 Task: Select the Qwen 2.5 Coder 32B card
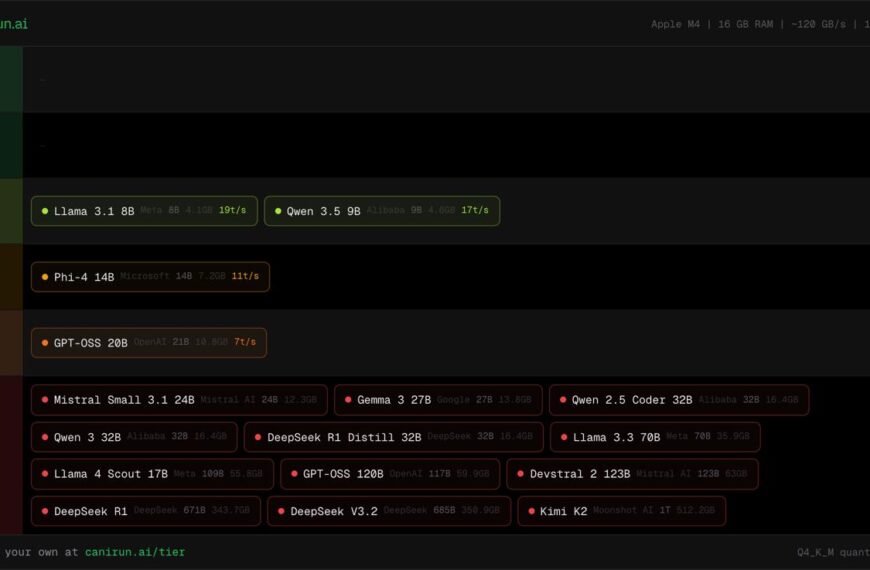(678, 400)
